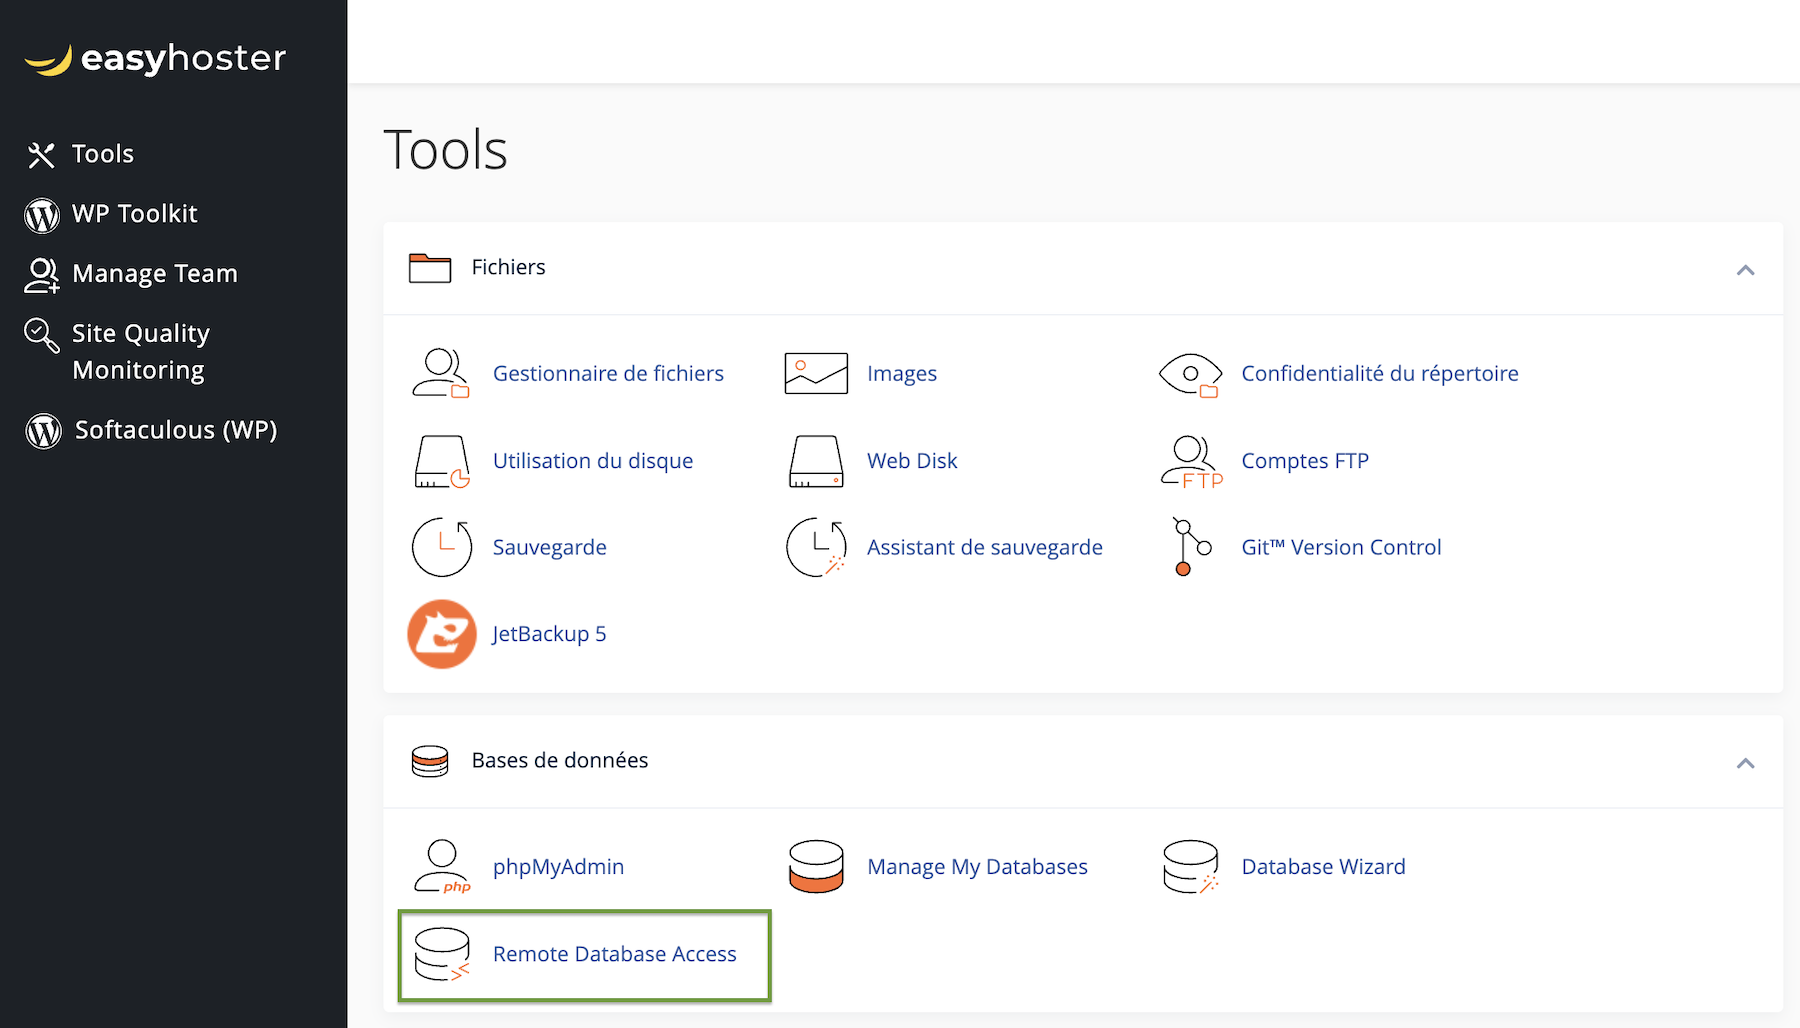The width and height of the screenshot is (1800, 1028).
Task: Open the Images picture icon
Action: (x=816, y=374)
